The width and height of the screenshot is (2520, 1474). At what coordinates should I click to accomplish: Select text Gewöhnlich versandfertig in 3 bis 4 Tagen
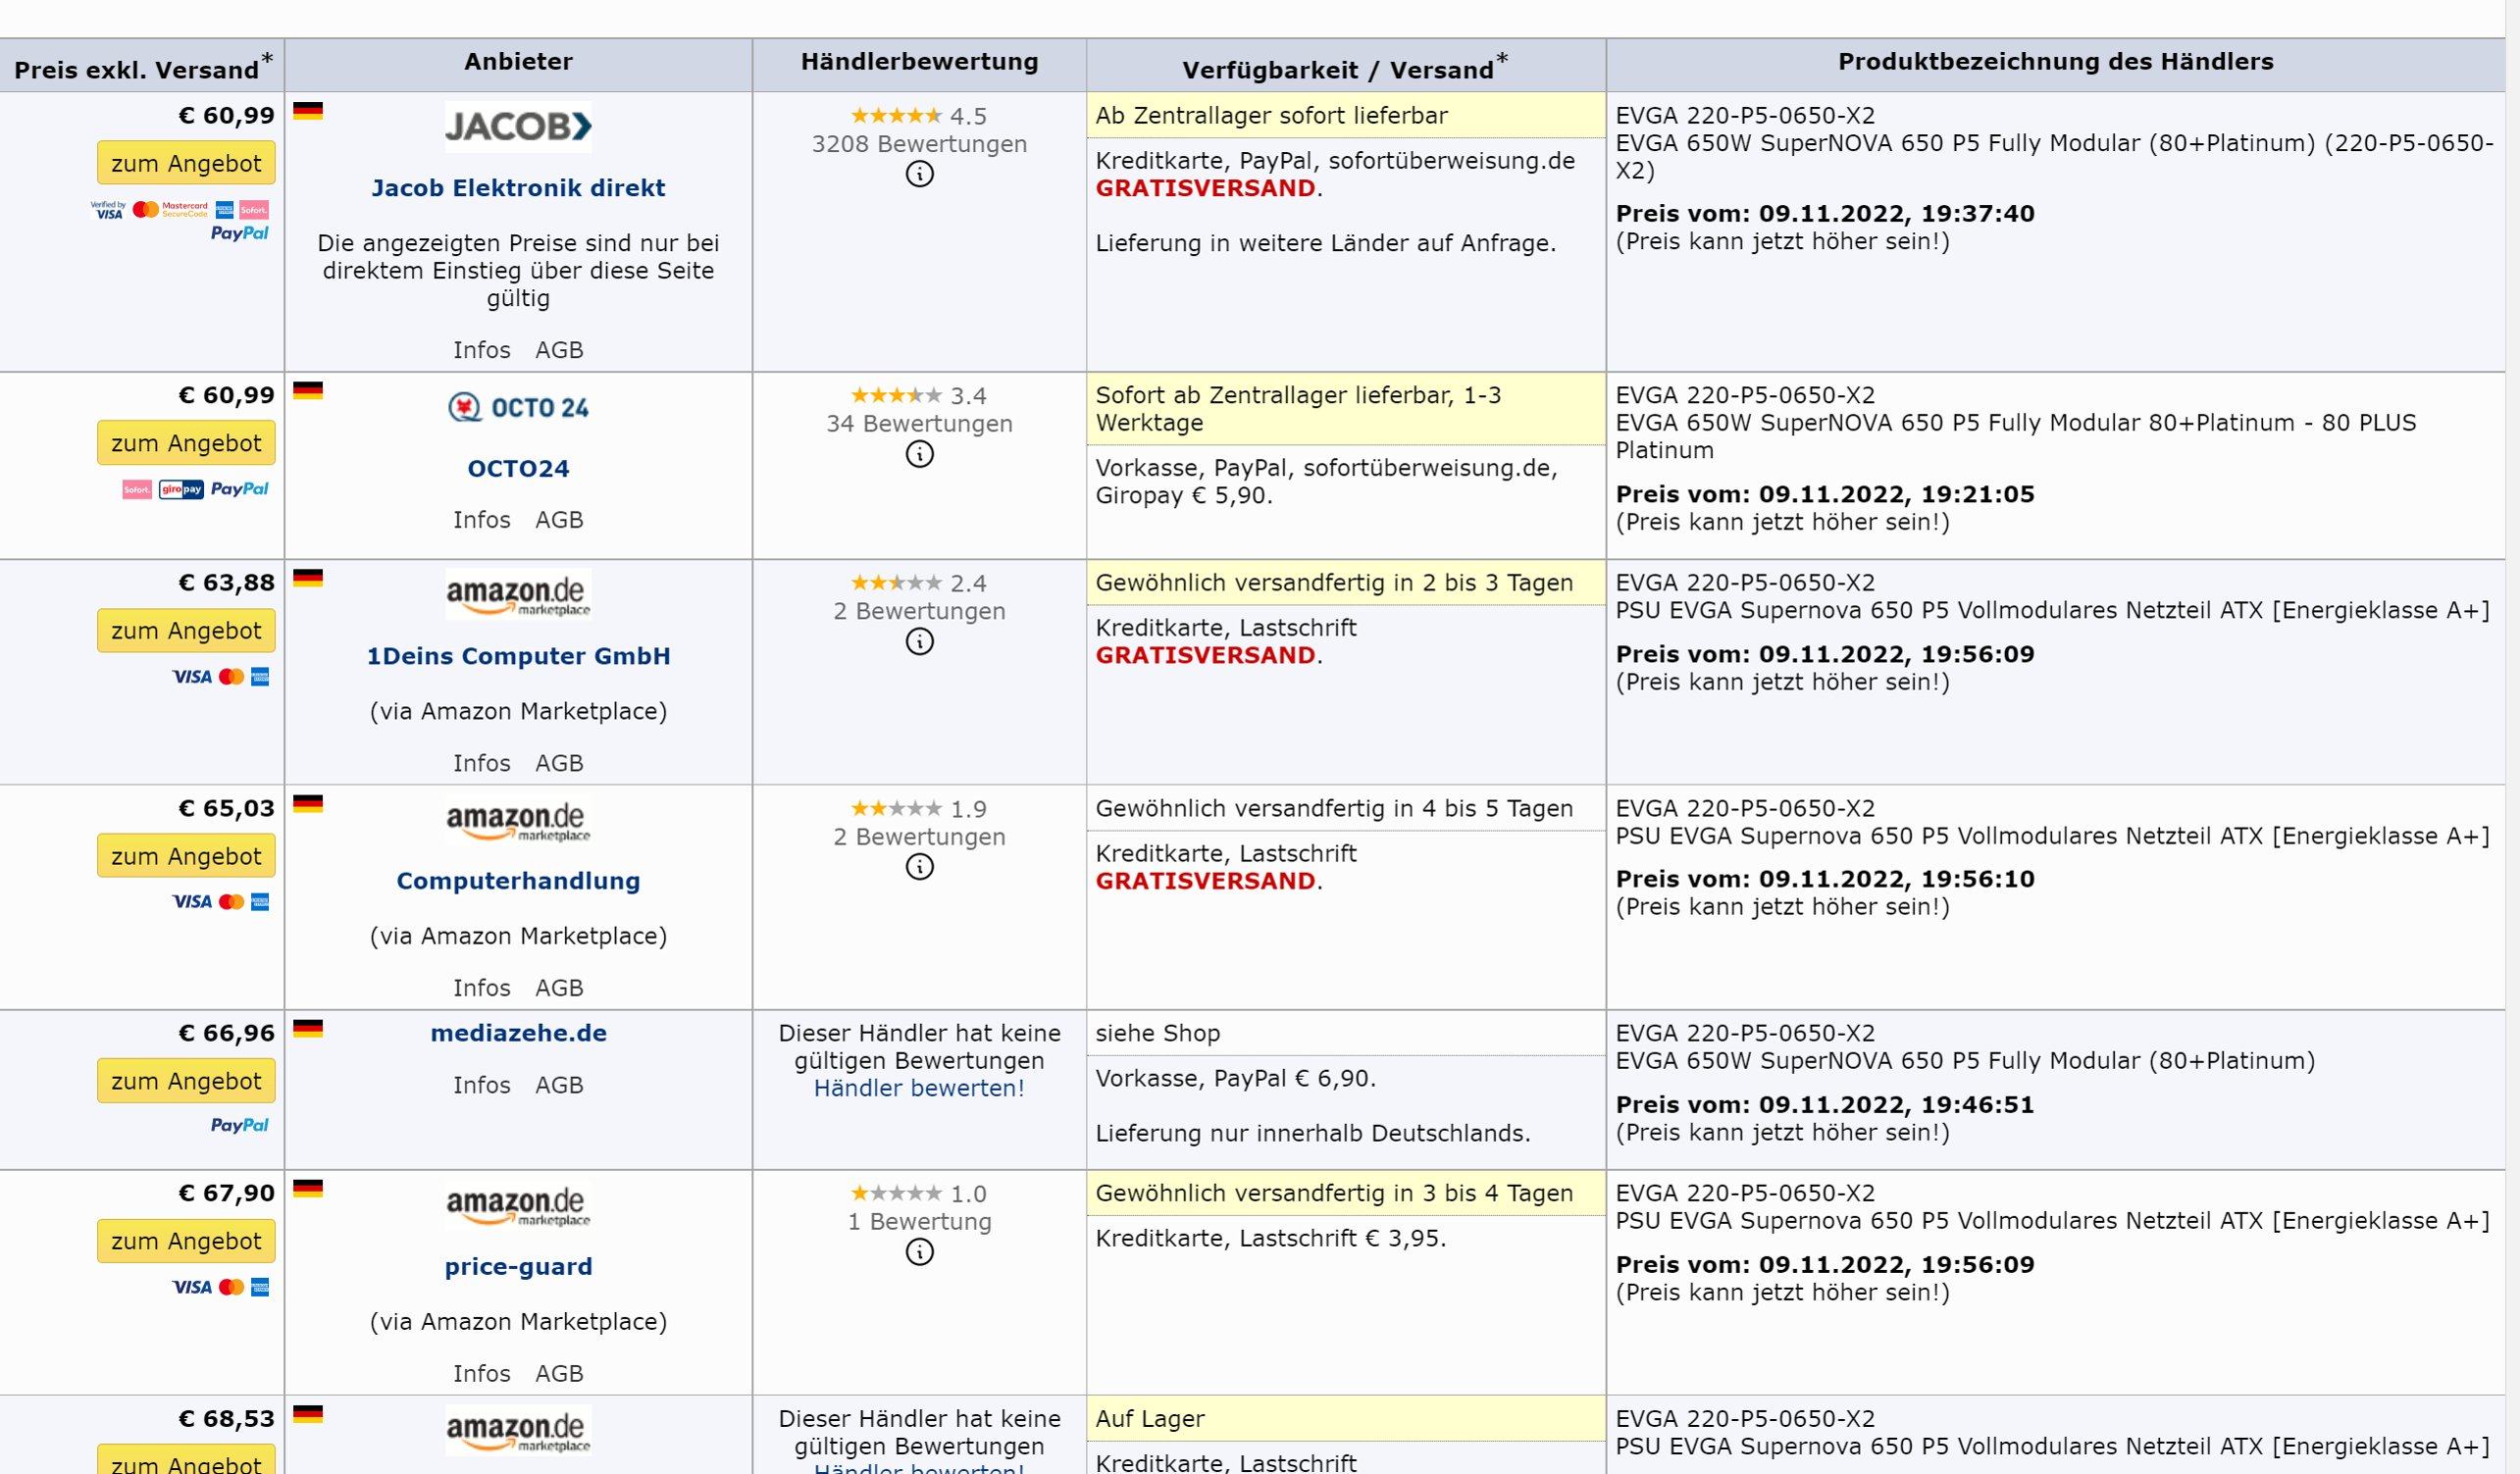coord(1334,1194)
